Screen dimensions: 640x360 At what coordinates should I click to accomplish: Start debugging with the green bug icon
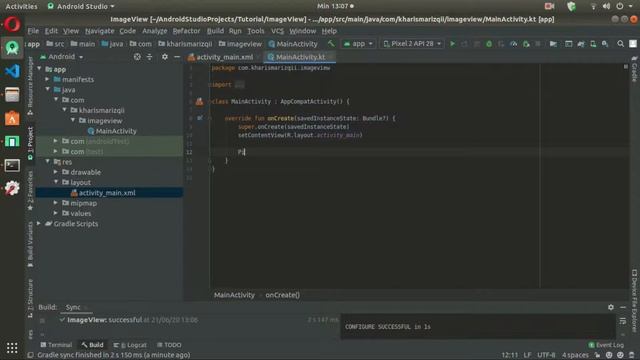(x=489, y=43)
